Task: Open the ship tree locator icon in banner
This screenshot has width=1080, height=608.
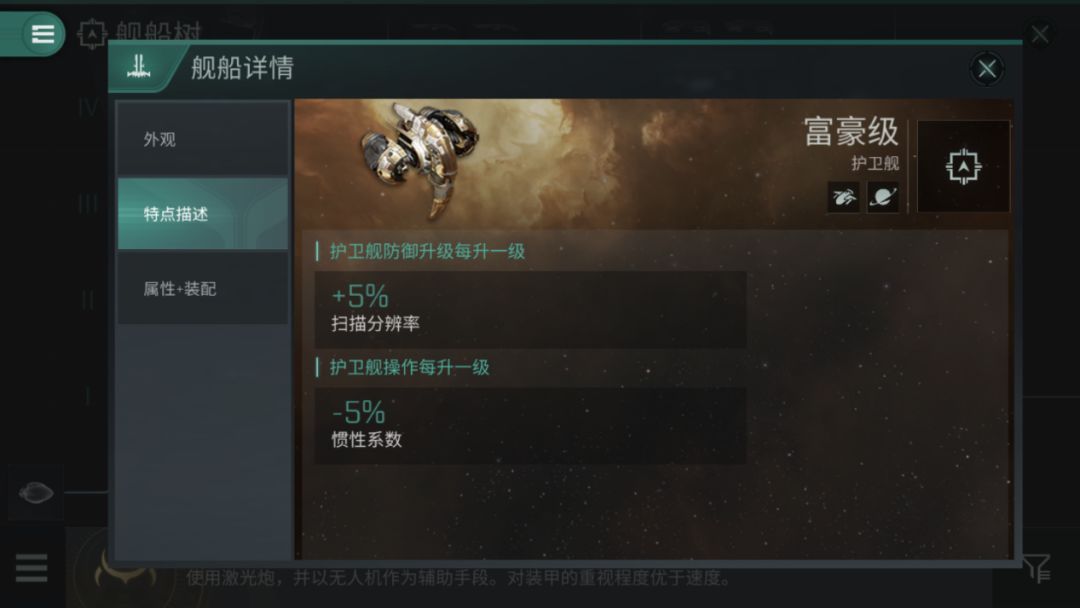Action: point(963,167)
